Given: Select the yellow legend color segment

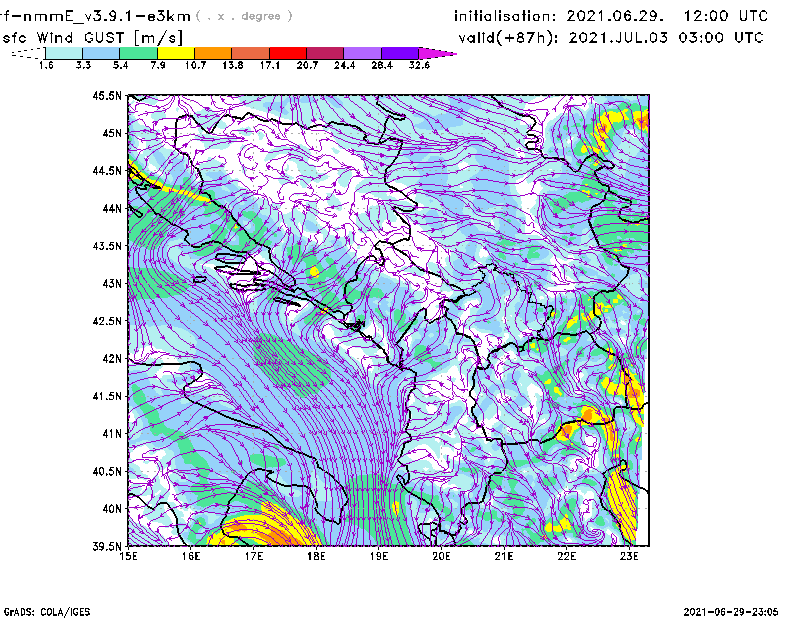Looking at the screenshot, I should coord(176,53).
